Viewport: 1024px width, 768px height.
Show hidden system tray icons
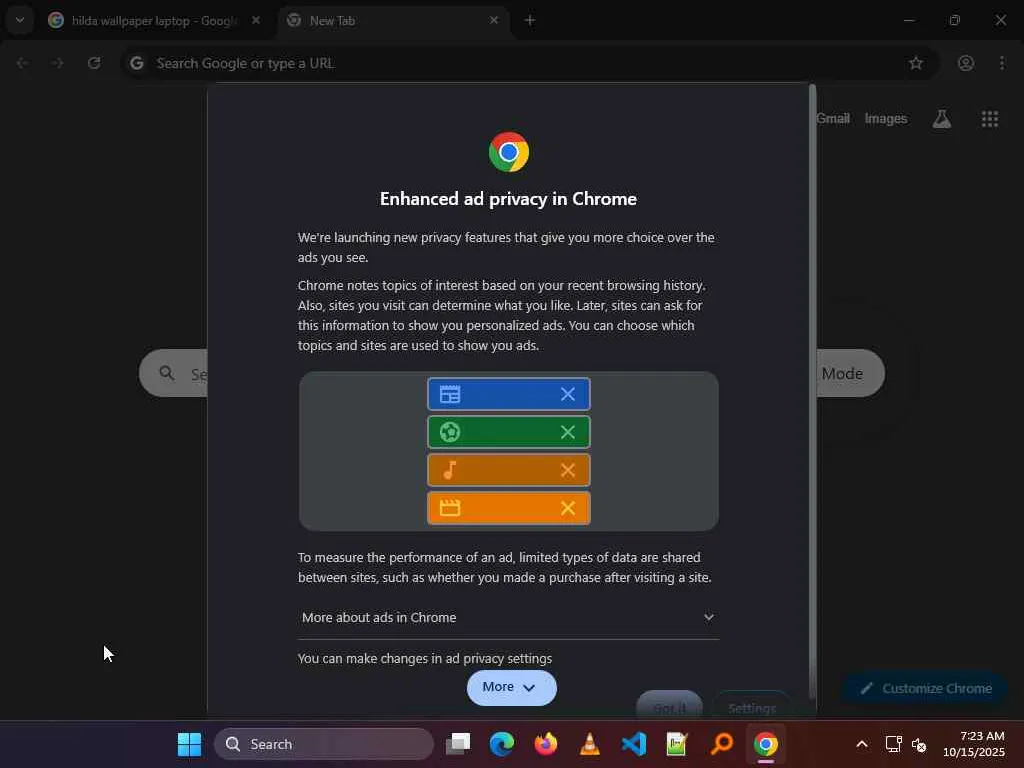861,744
